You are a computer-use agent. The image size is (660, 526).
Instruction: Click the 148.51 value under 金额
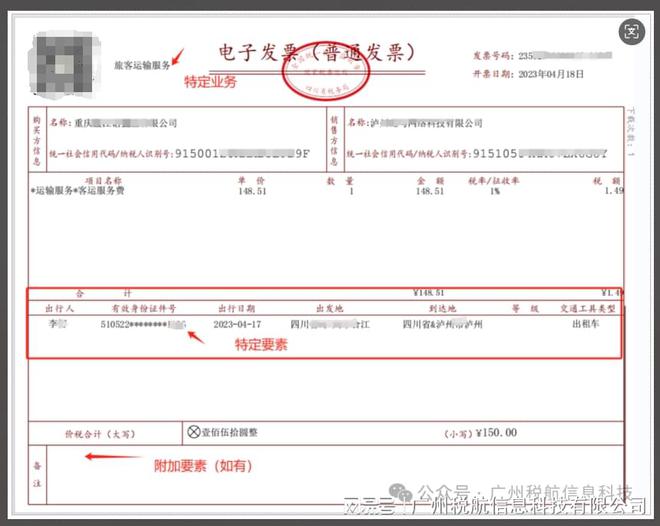(x=430, y=191)
